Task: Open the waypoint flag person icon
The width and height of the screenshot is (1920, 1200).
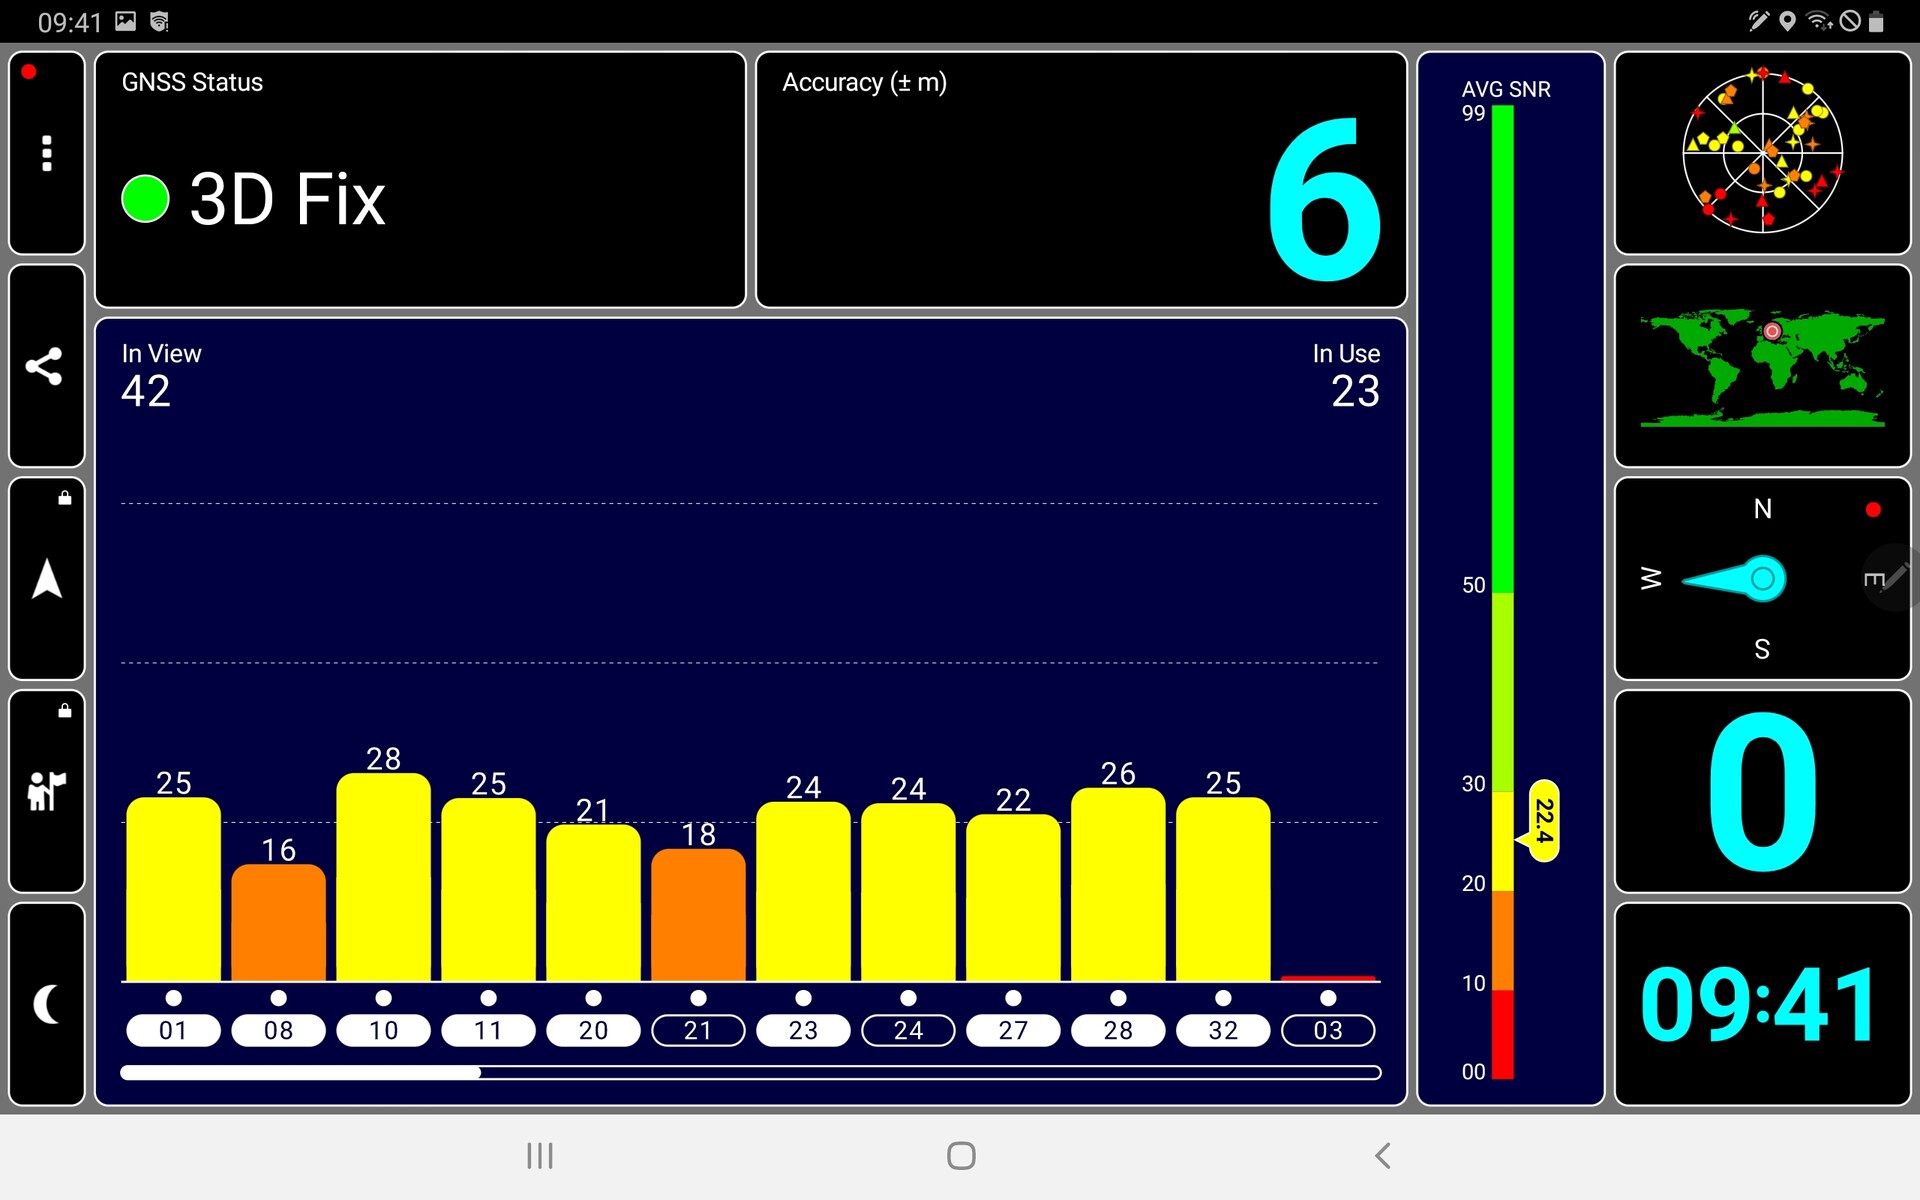Action: [46, 791]
